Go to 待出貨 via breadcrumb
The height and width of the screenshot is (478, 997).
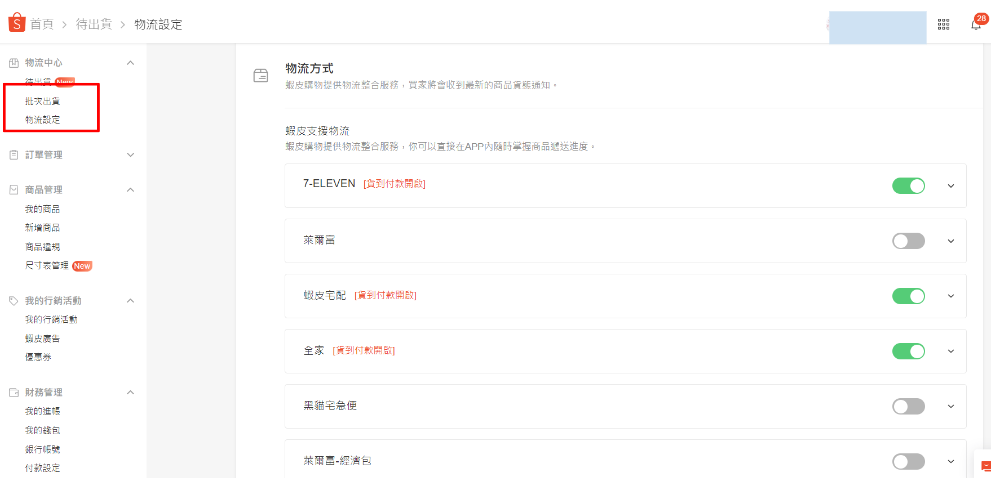95,25
